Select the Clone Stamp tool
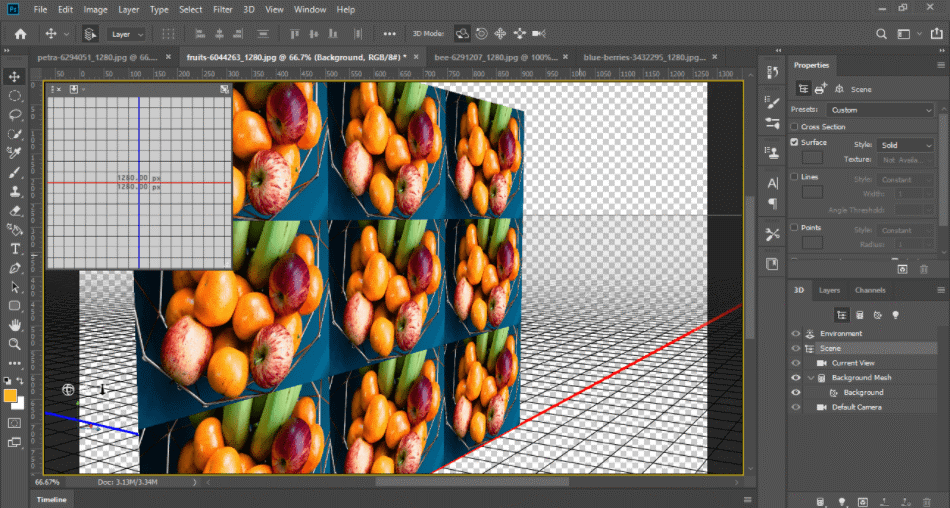This screenshot has width=950, height=508. click(15, 192)
